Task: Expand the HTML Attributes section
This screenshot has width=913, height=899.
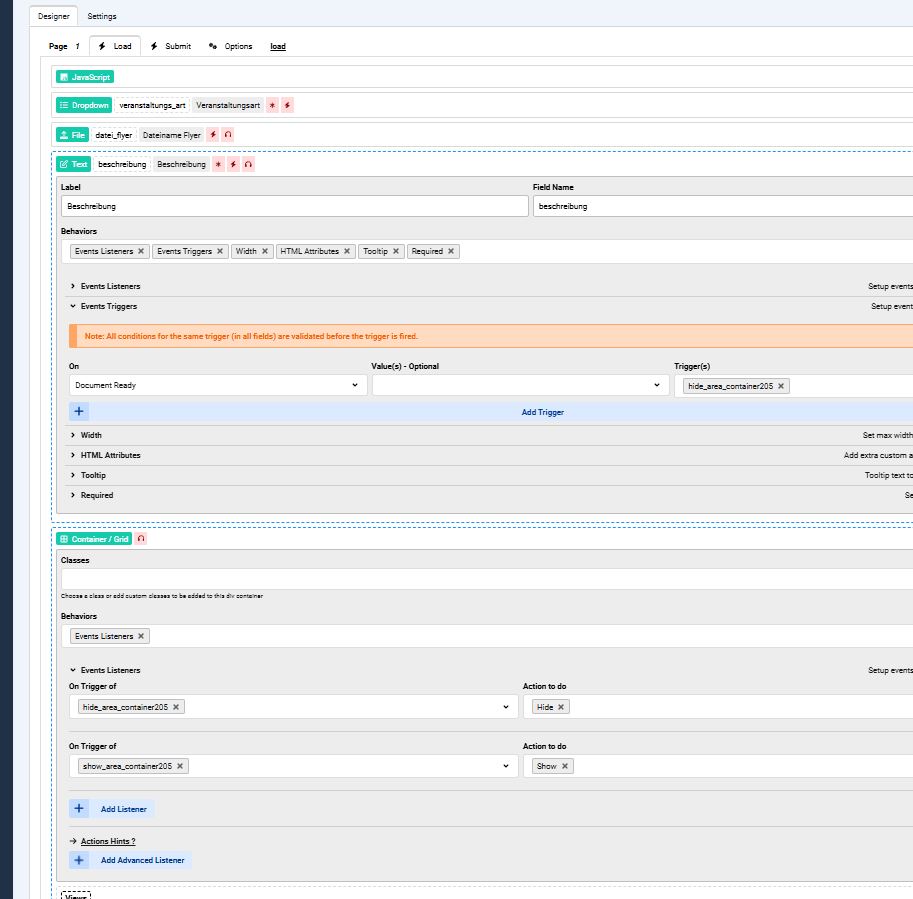Action: [x=110, y=455]
